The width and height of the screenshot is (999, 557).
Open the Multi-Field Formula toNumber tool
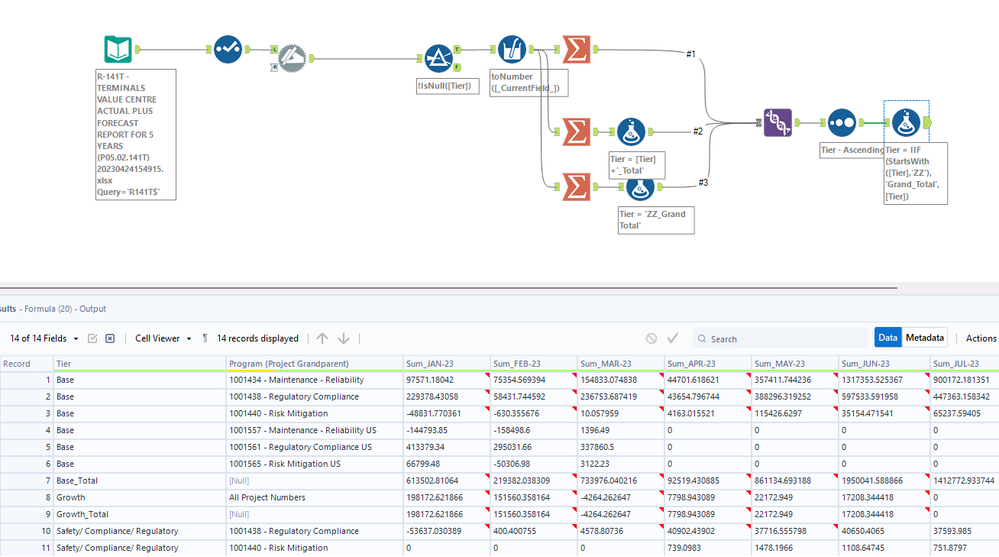pyautogui.click(x=512, y=49)
